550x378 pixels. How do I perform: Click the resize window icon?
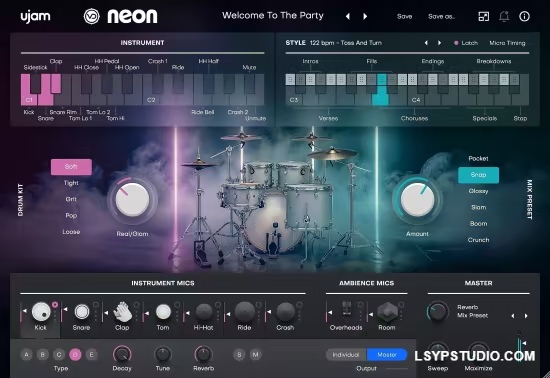[x=484, y=16]
